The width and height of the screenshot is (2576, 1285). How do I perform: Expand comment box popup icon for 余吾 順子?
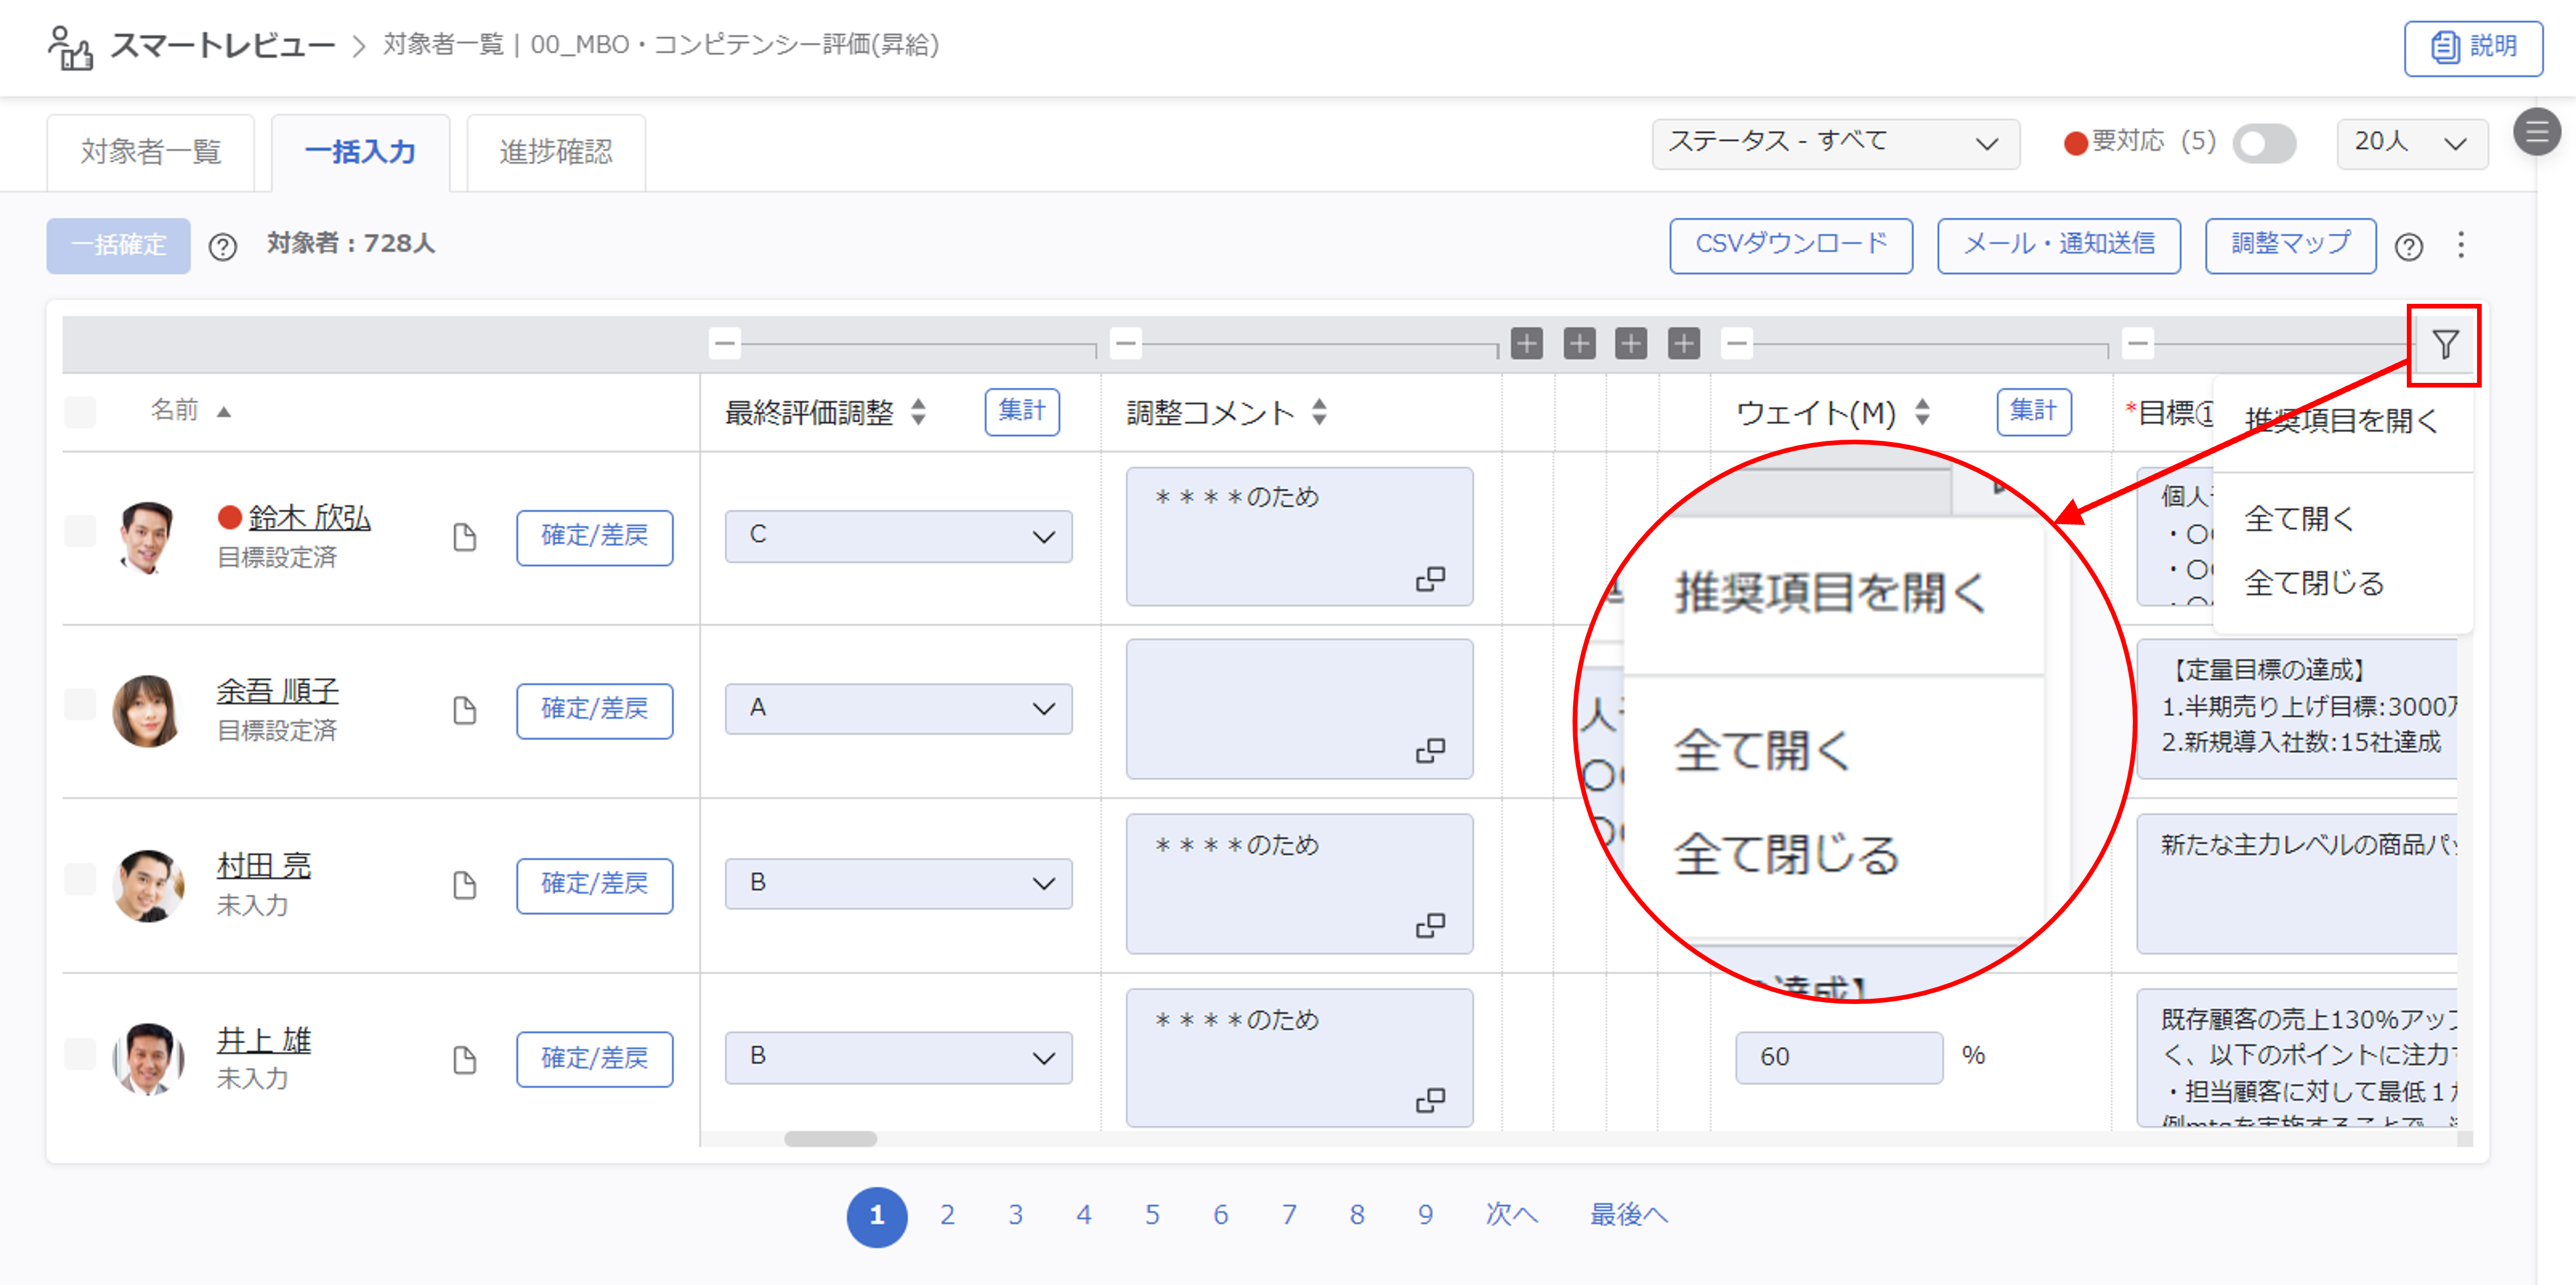coord(1430,751)
